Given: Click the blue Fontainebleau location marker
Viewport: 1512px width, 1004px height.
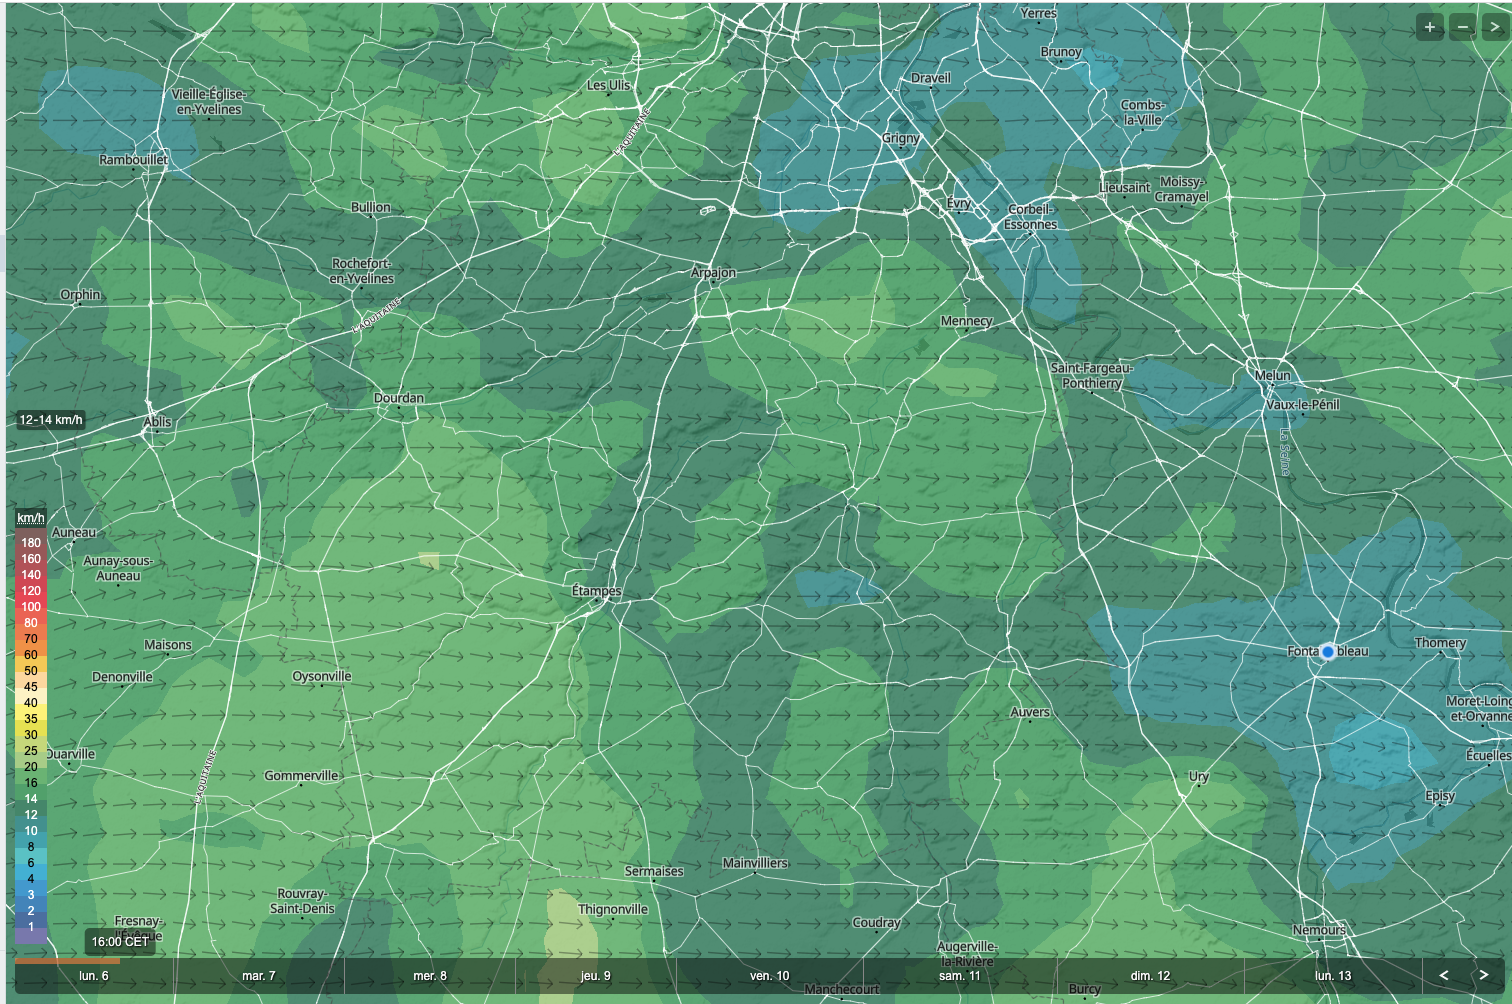Looking at the screenshot, I should point(1328,651).
